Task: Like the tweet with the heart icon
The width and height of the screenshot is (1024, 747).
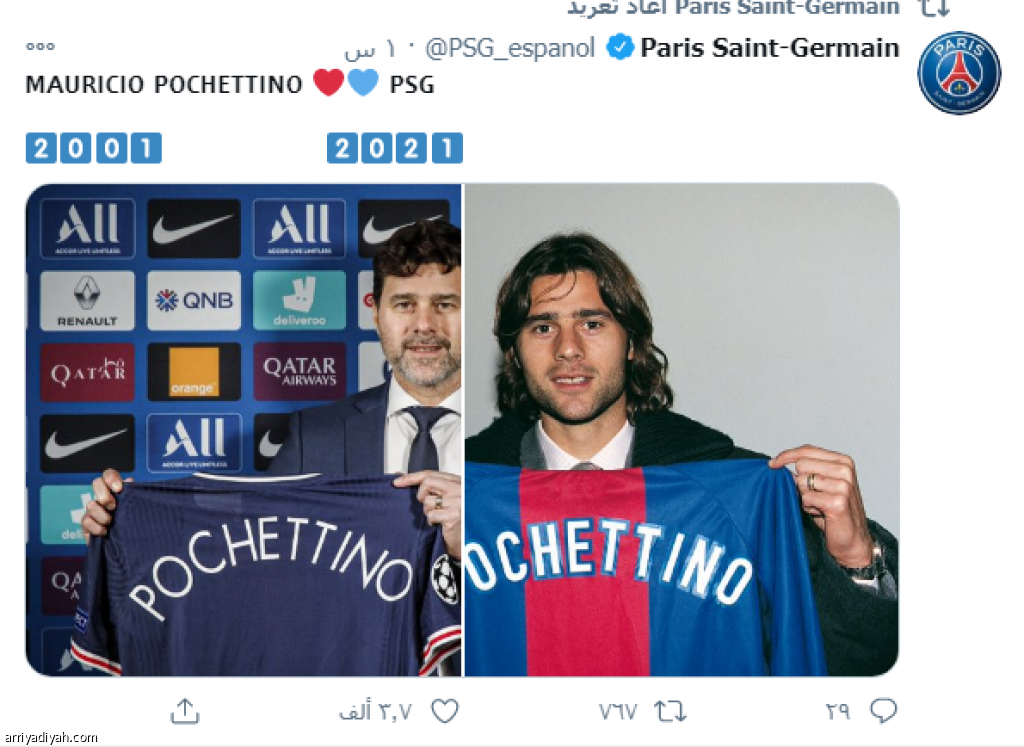Action: click(444, 711)
